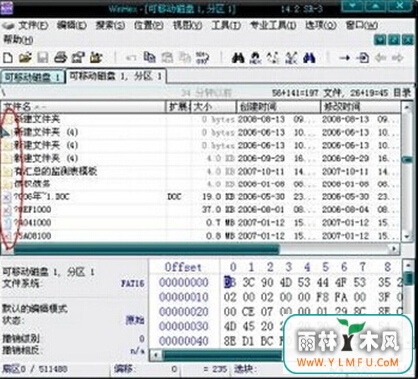Click the Go to sector icon

(x=363, y=58)
